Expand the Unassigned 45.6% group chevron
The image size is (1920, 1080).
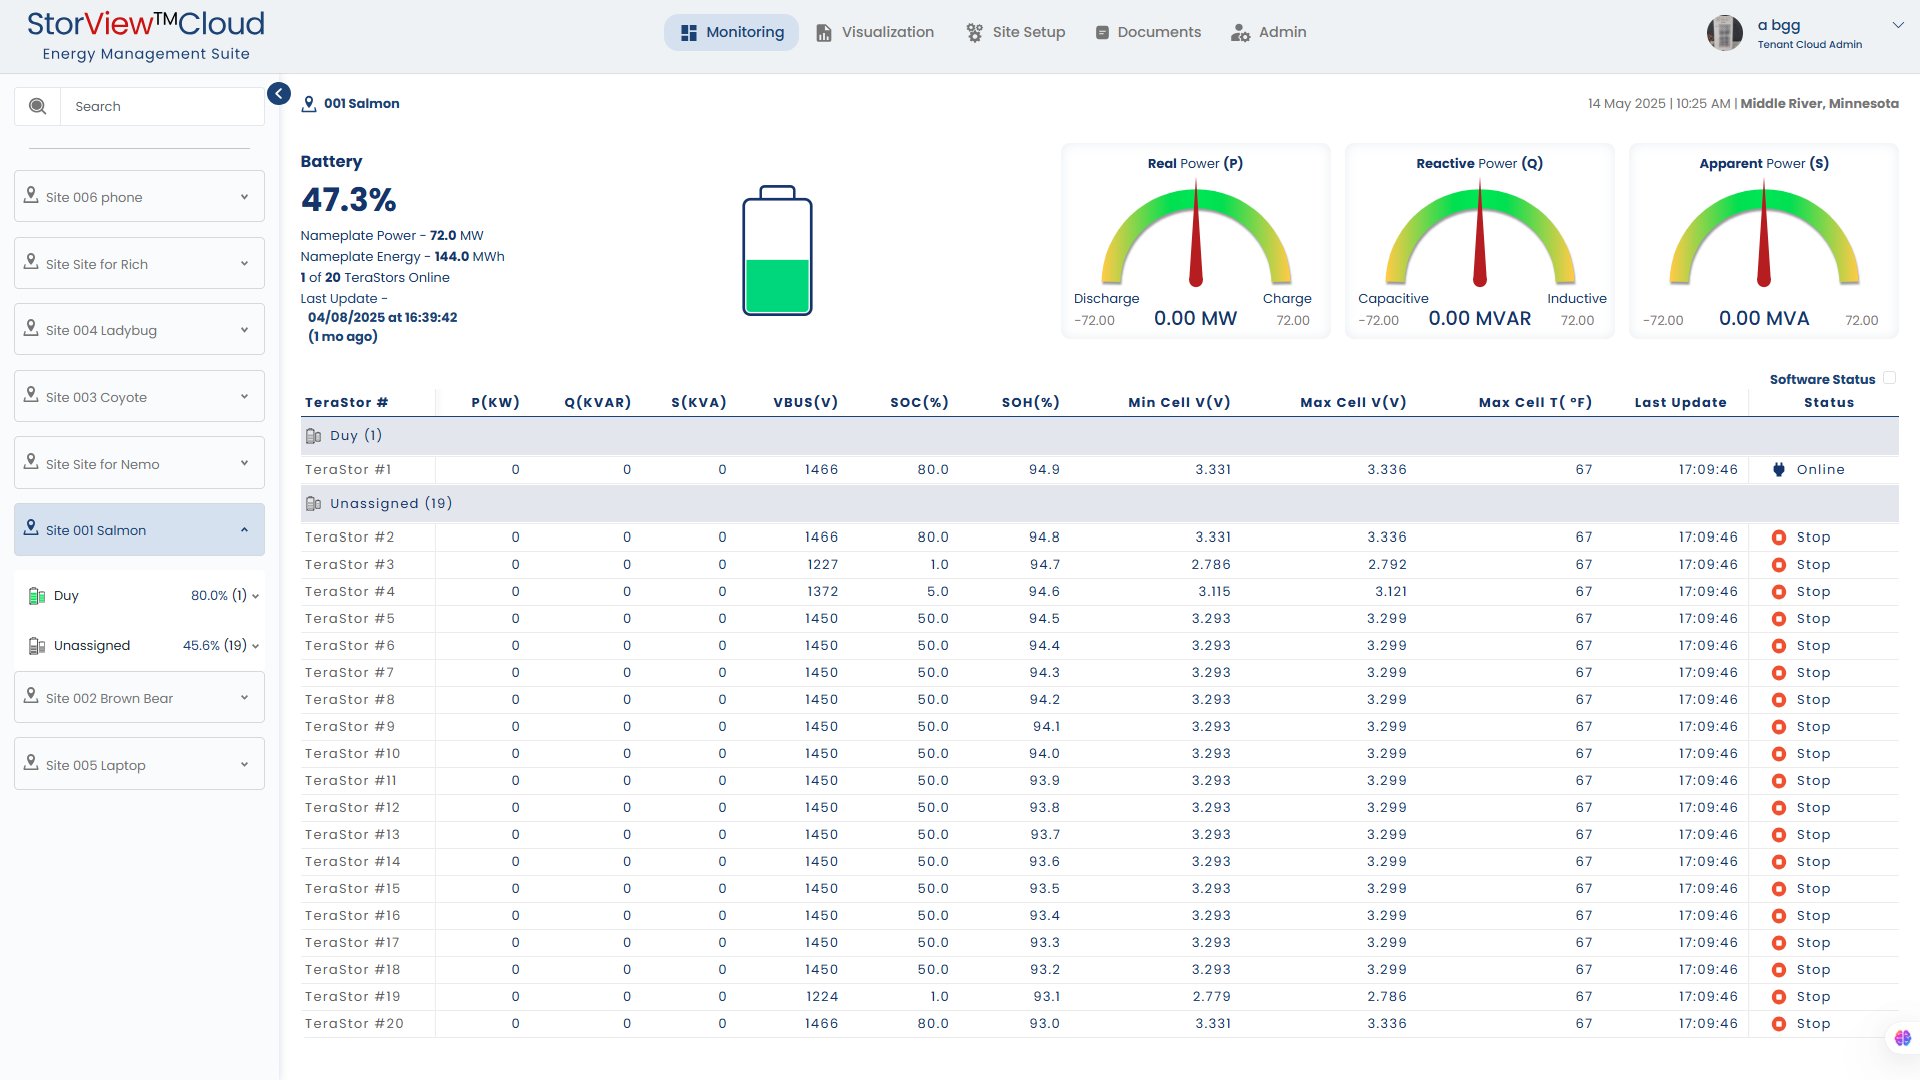pyautogui.click(x=256, y=646)
